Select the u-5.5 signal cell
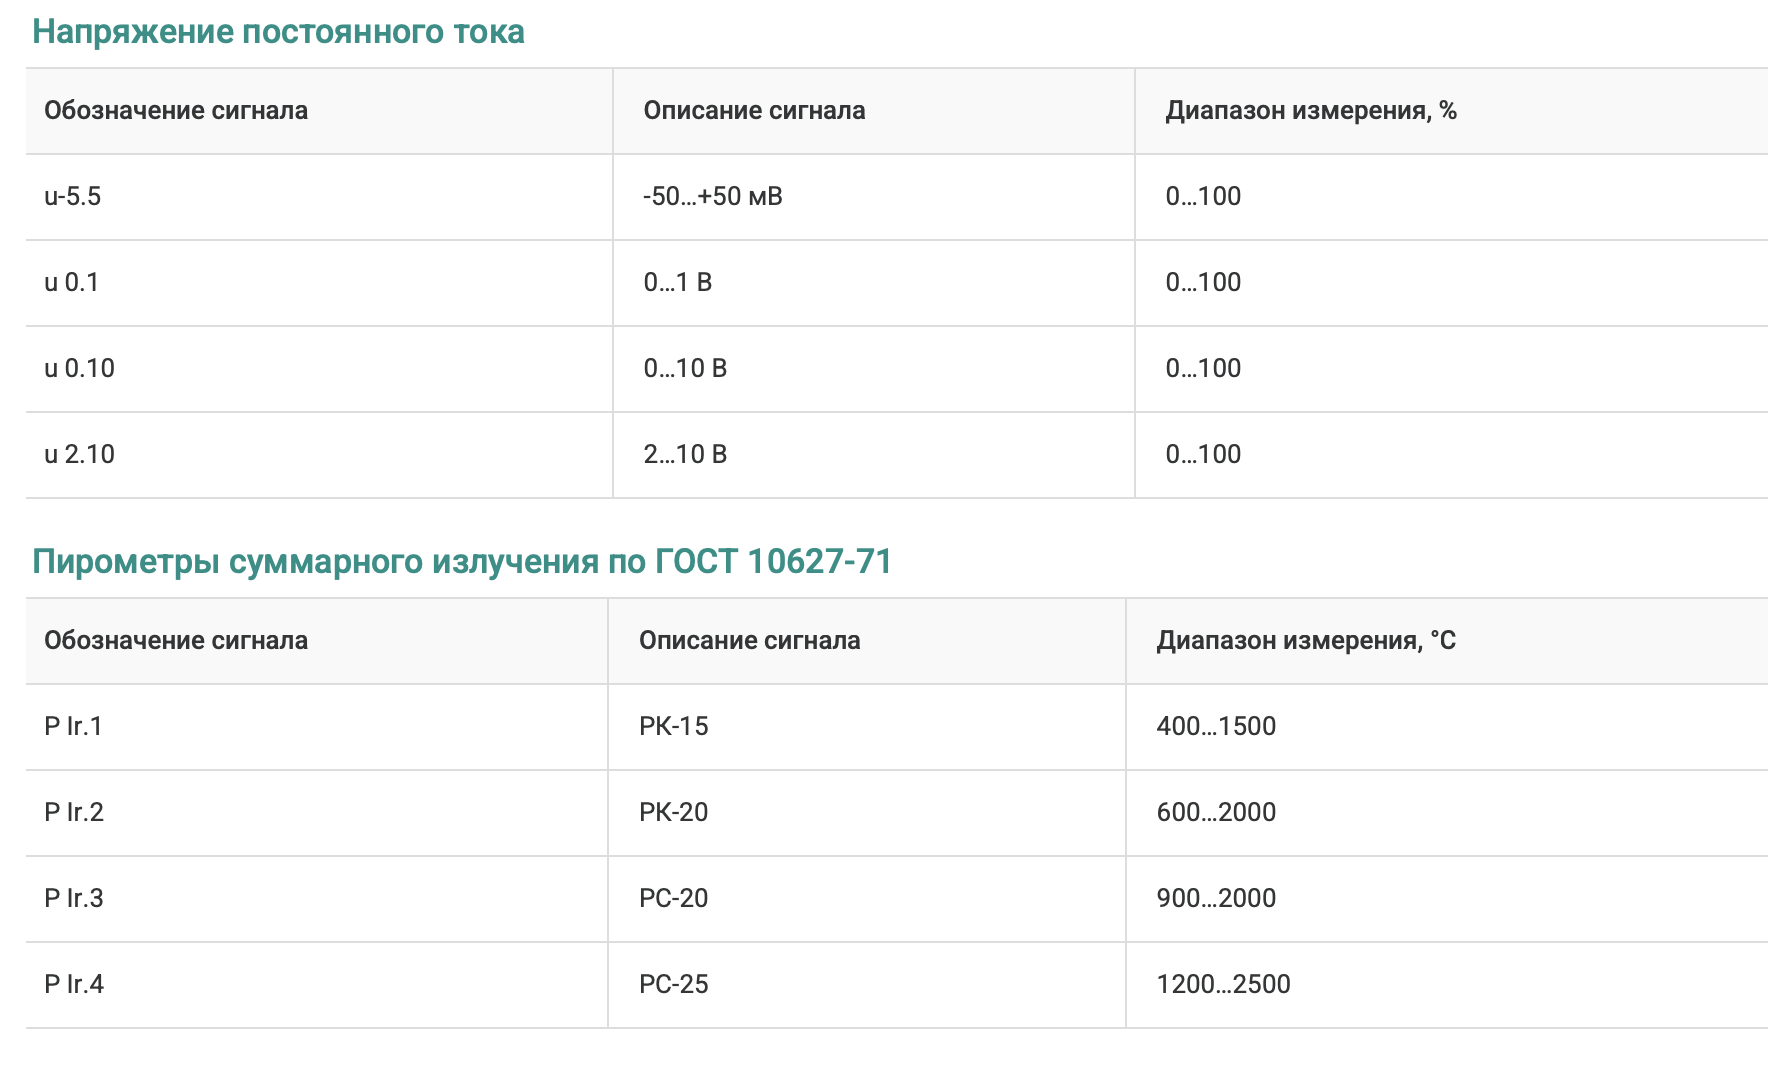This screenshot has height=1092, width=1784. [x=73, y=197]
